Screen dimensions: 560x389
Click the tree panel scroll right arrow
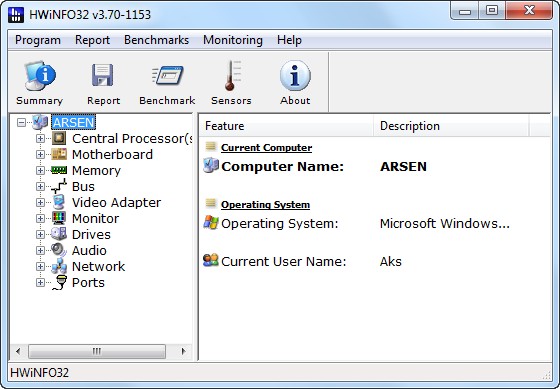(x=184, y=351)
